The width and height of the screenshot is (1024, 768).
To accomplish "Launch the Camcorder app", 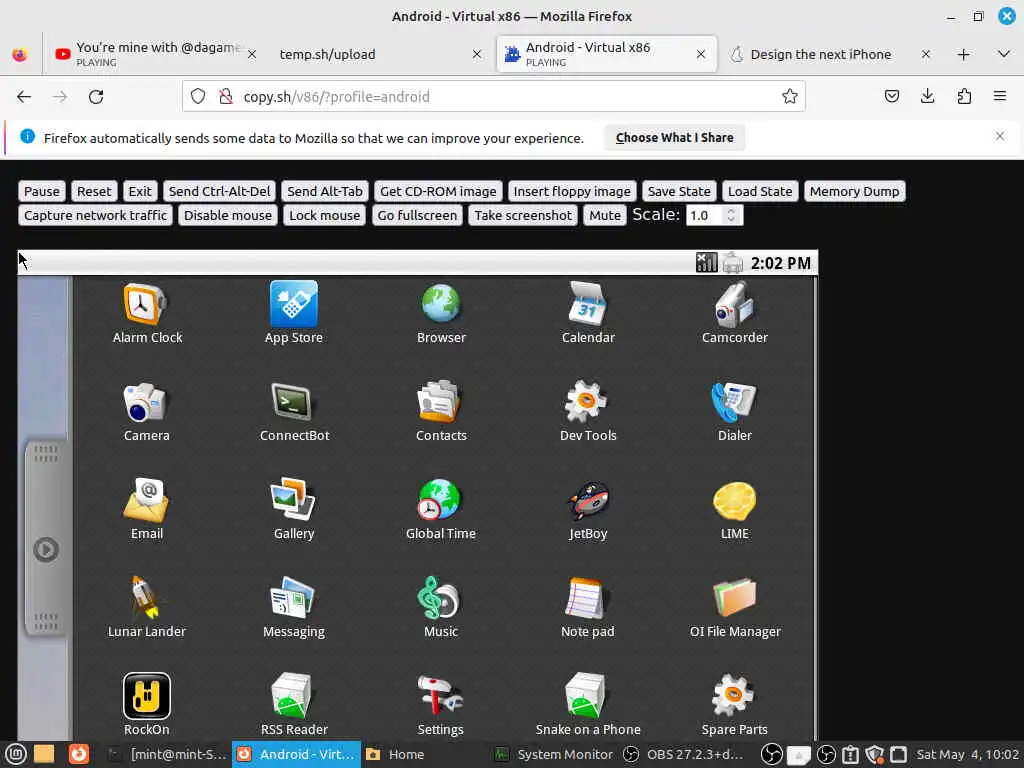I will pos(735,313).
